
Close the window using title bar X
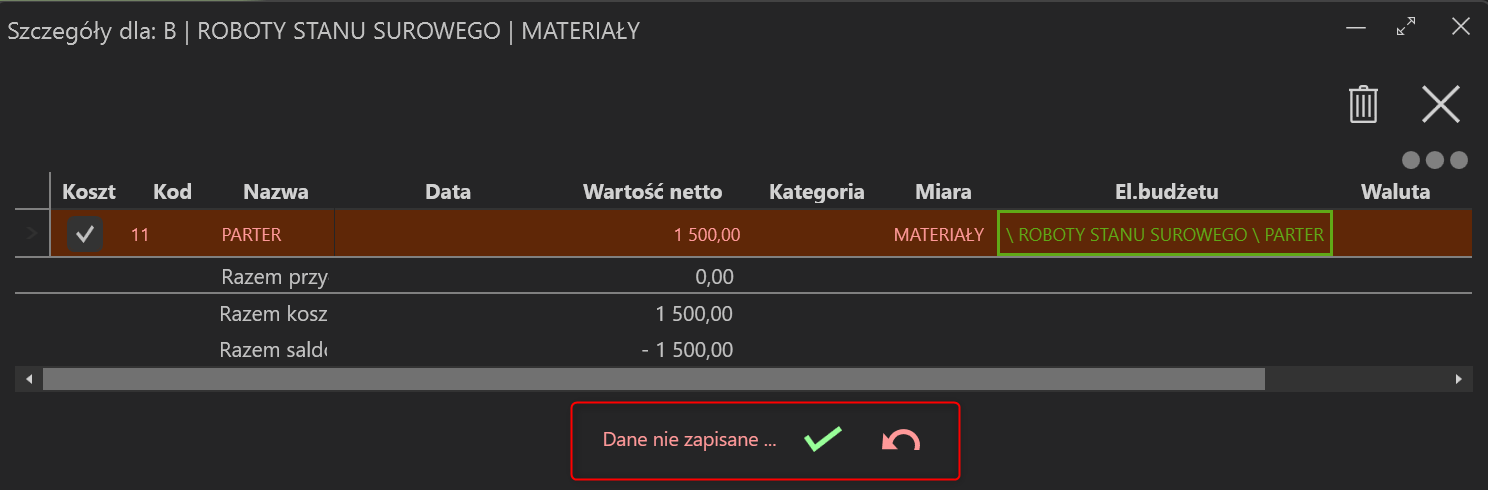1460,28
